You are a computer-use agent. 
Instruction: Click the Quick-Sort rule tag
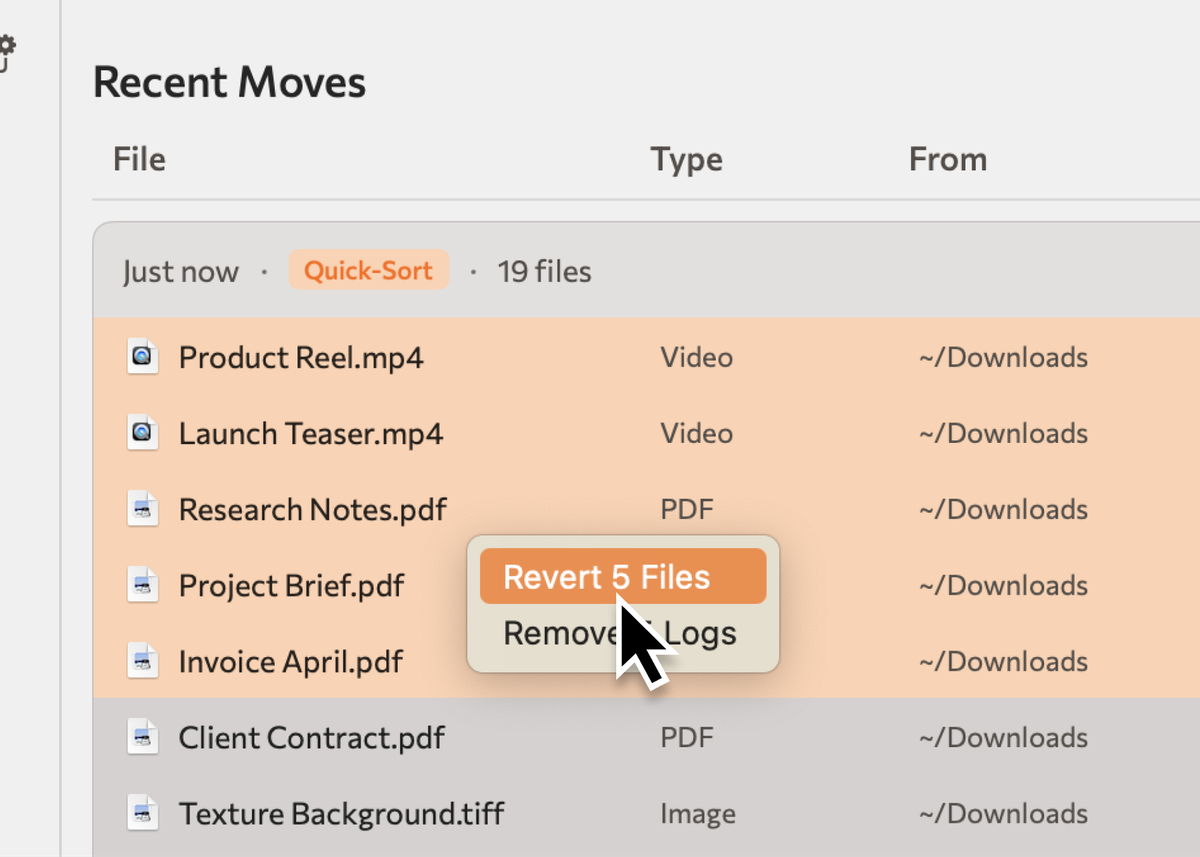pos(369,271)
